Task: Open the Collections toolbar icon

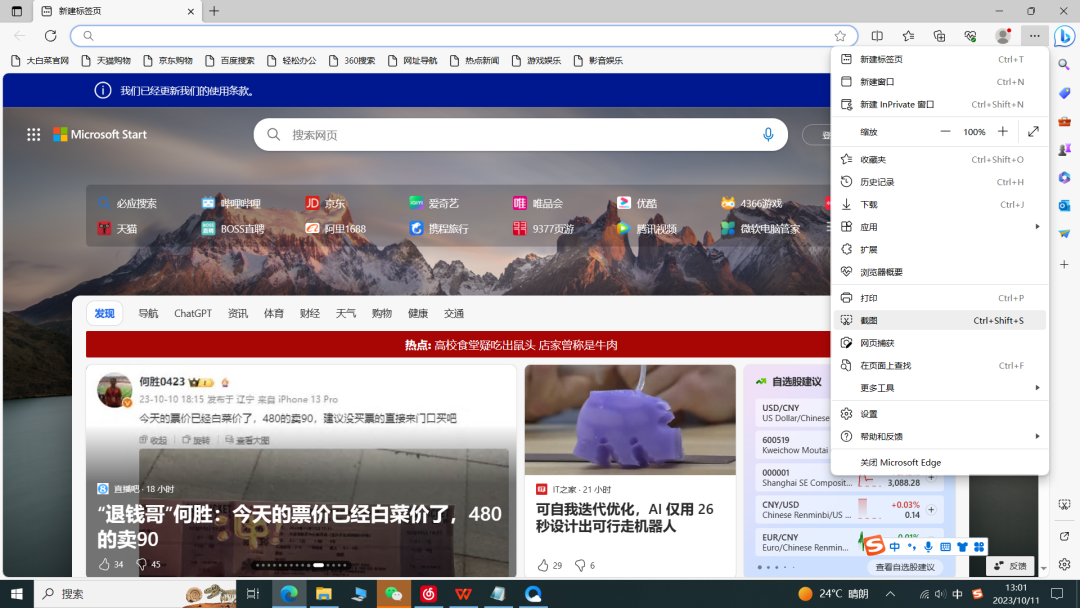Action: (x=939, y=36)
